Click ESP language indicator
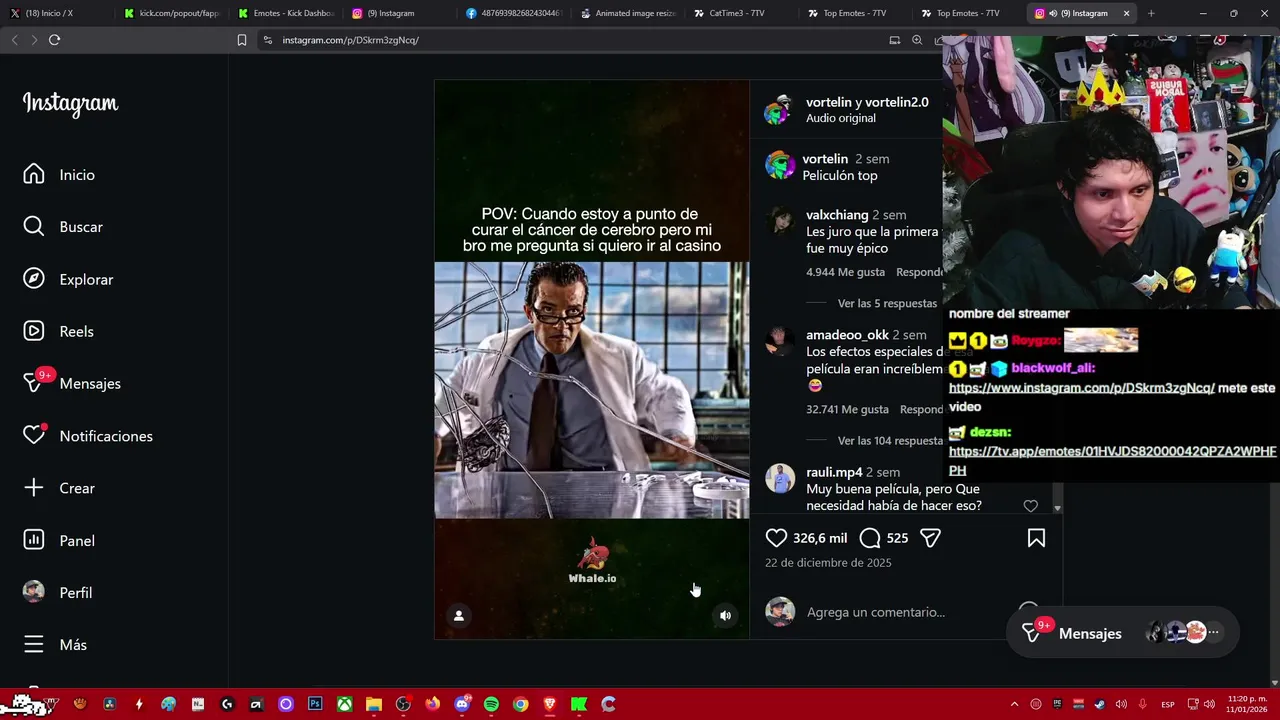The height and width of the screenshot is (720, 1280). pos(1168,704)
